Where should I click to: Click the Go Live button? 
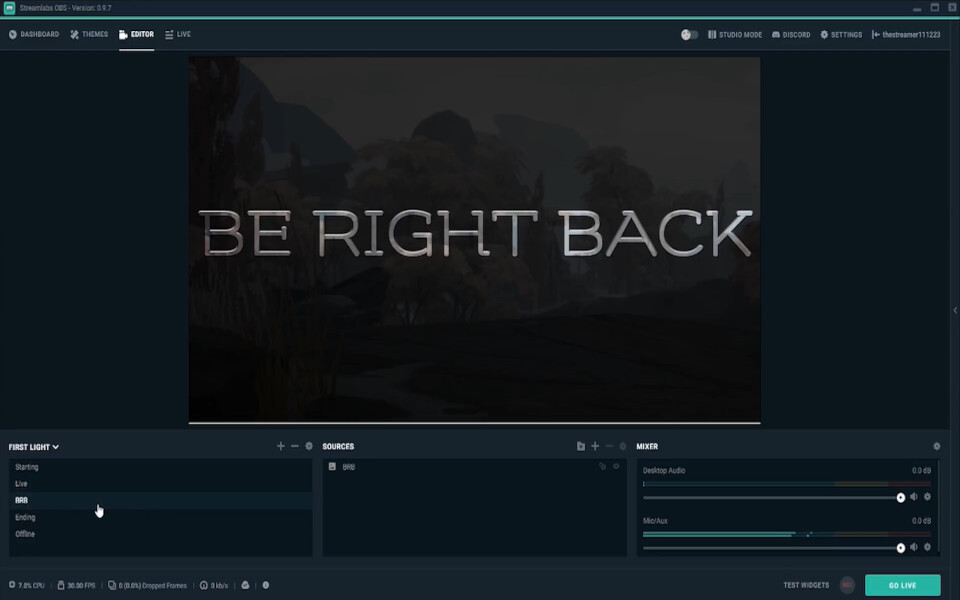point(902,585)
